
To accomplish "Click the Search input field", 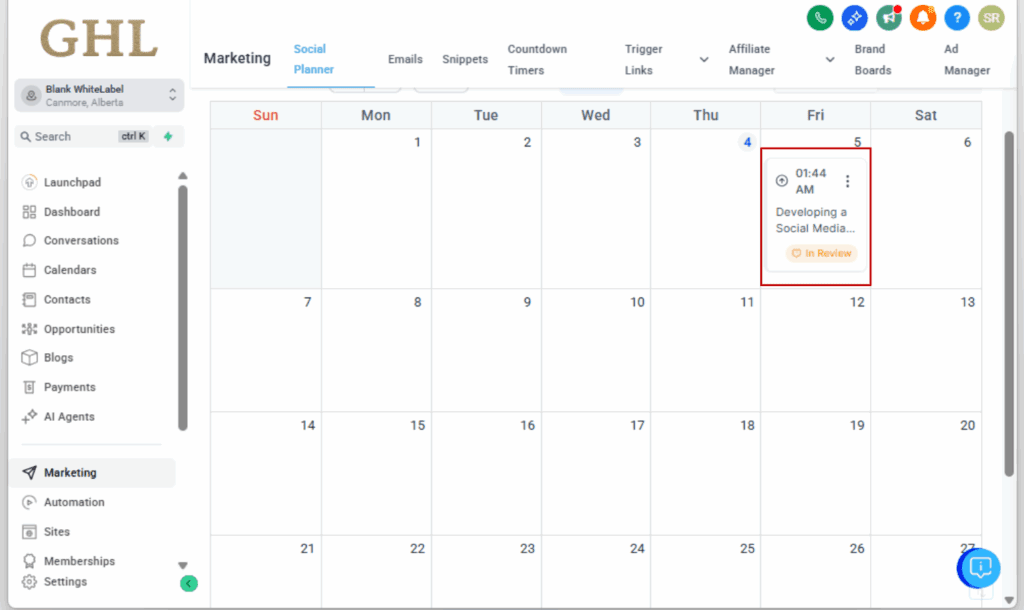I will click(83, 136).
